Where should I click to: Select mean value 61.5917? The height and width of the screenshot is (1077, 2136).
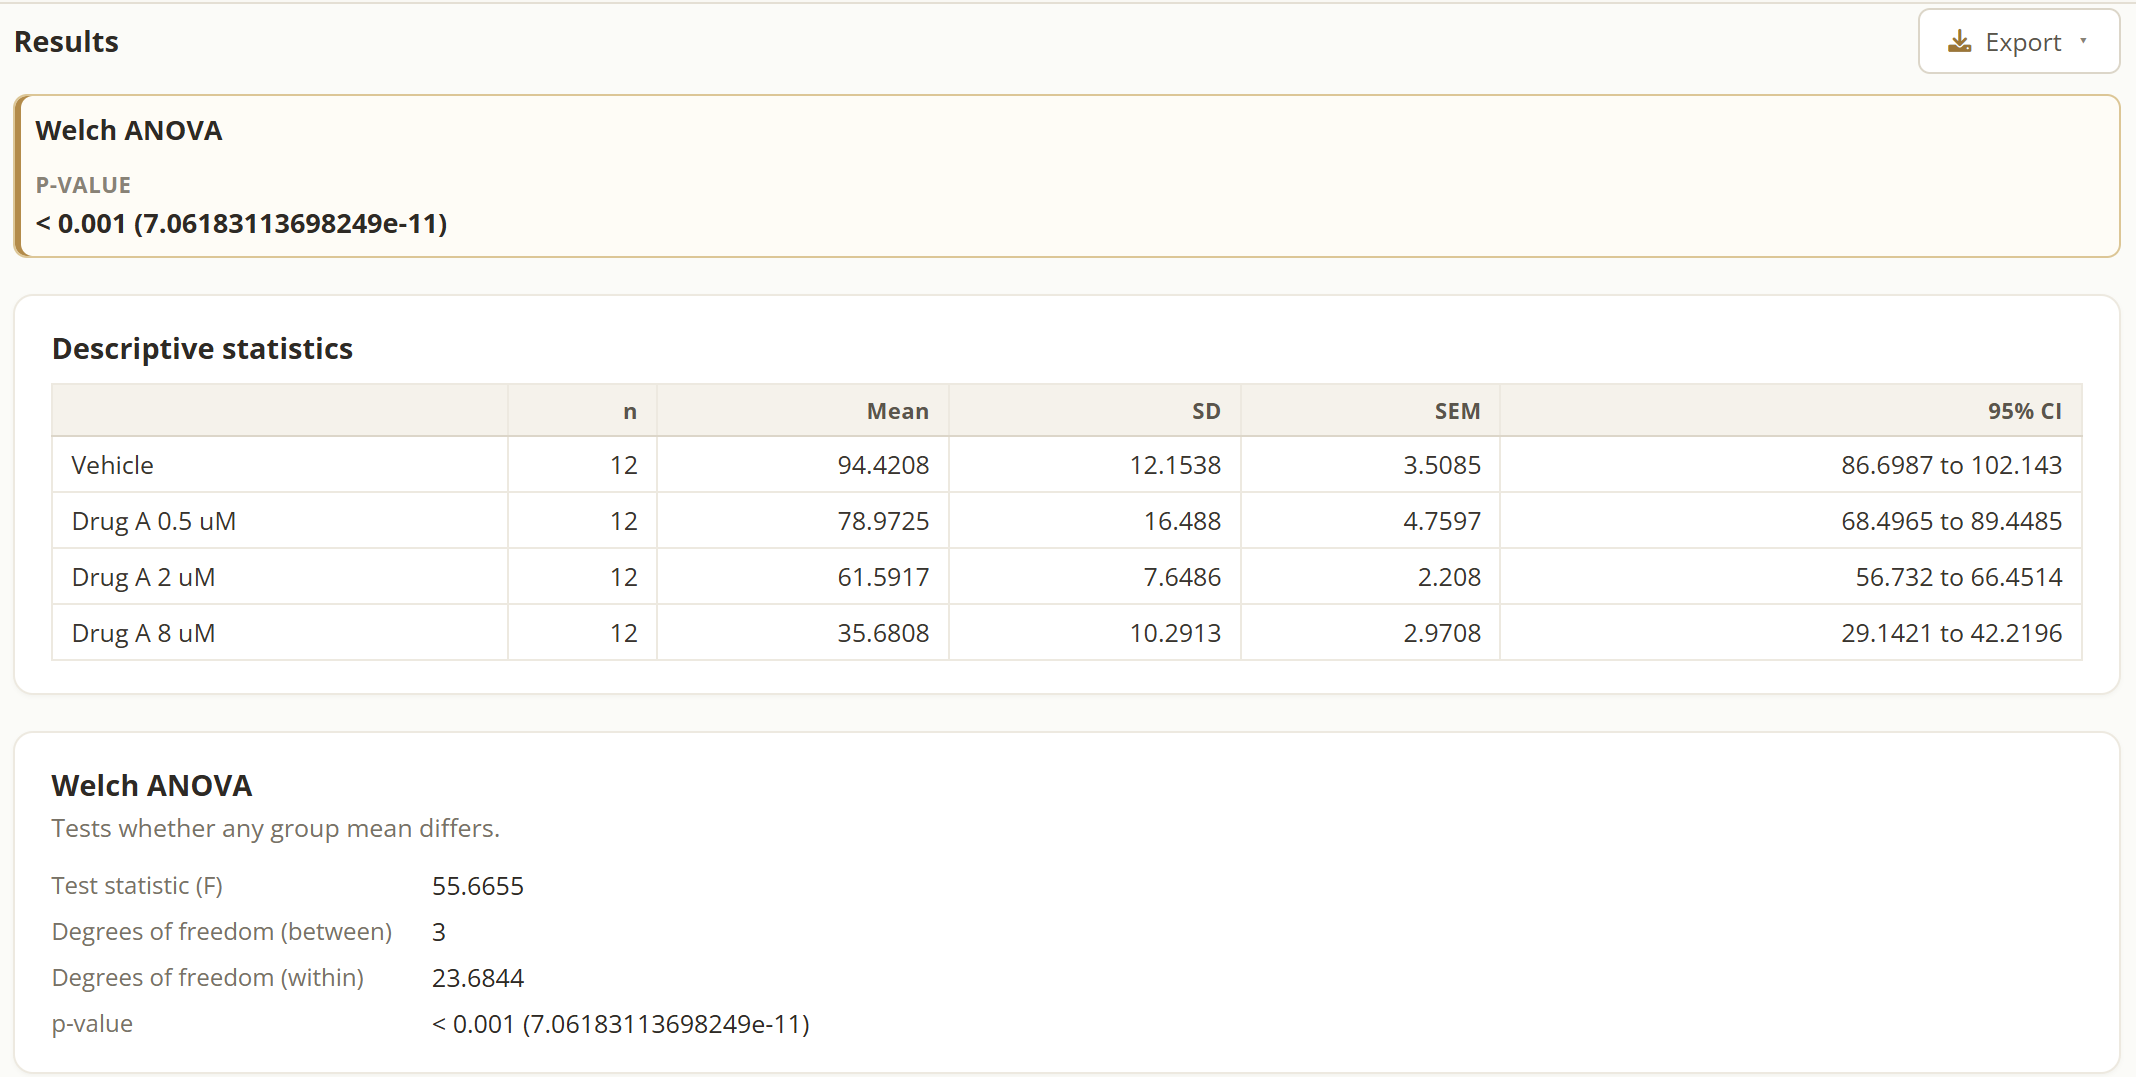(x=884, y=577)
